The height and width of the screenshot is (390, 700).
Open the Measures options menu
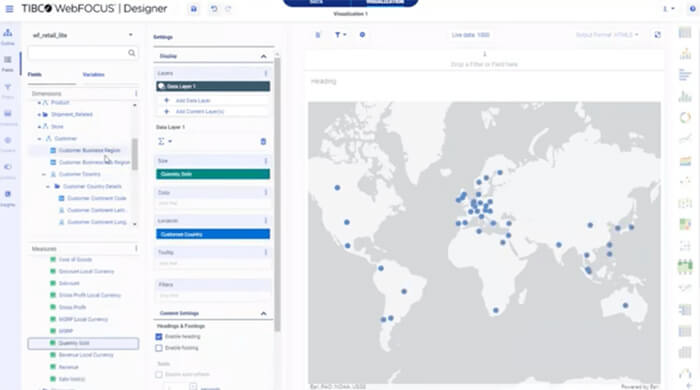click(136, 249)
